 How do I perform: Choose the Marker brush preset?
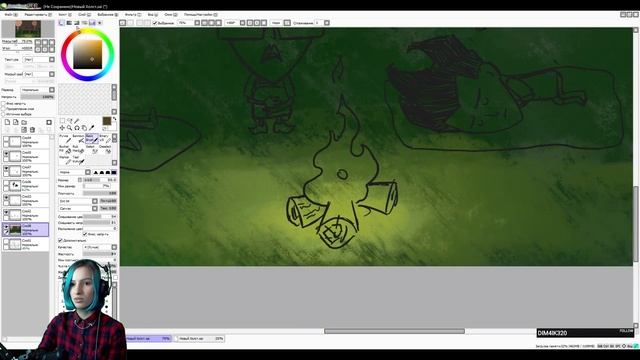click(65, 159)
